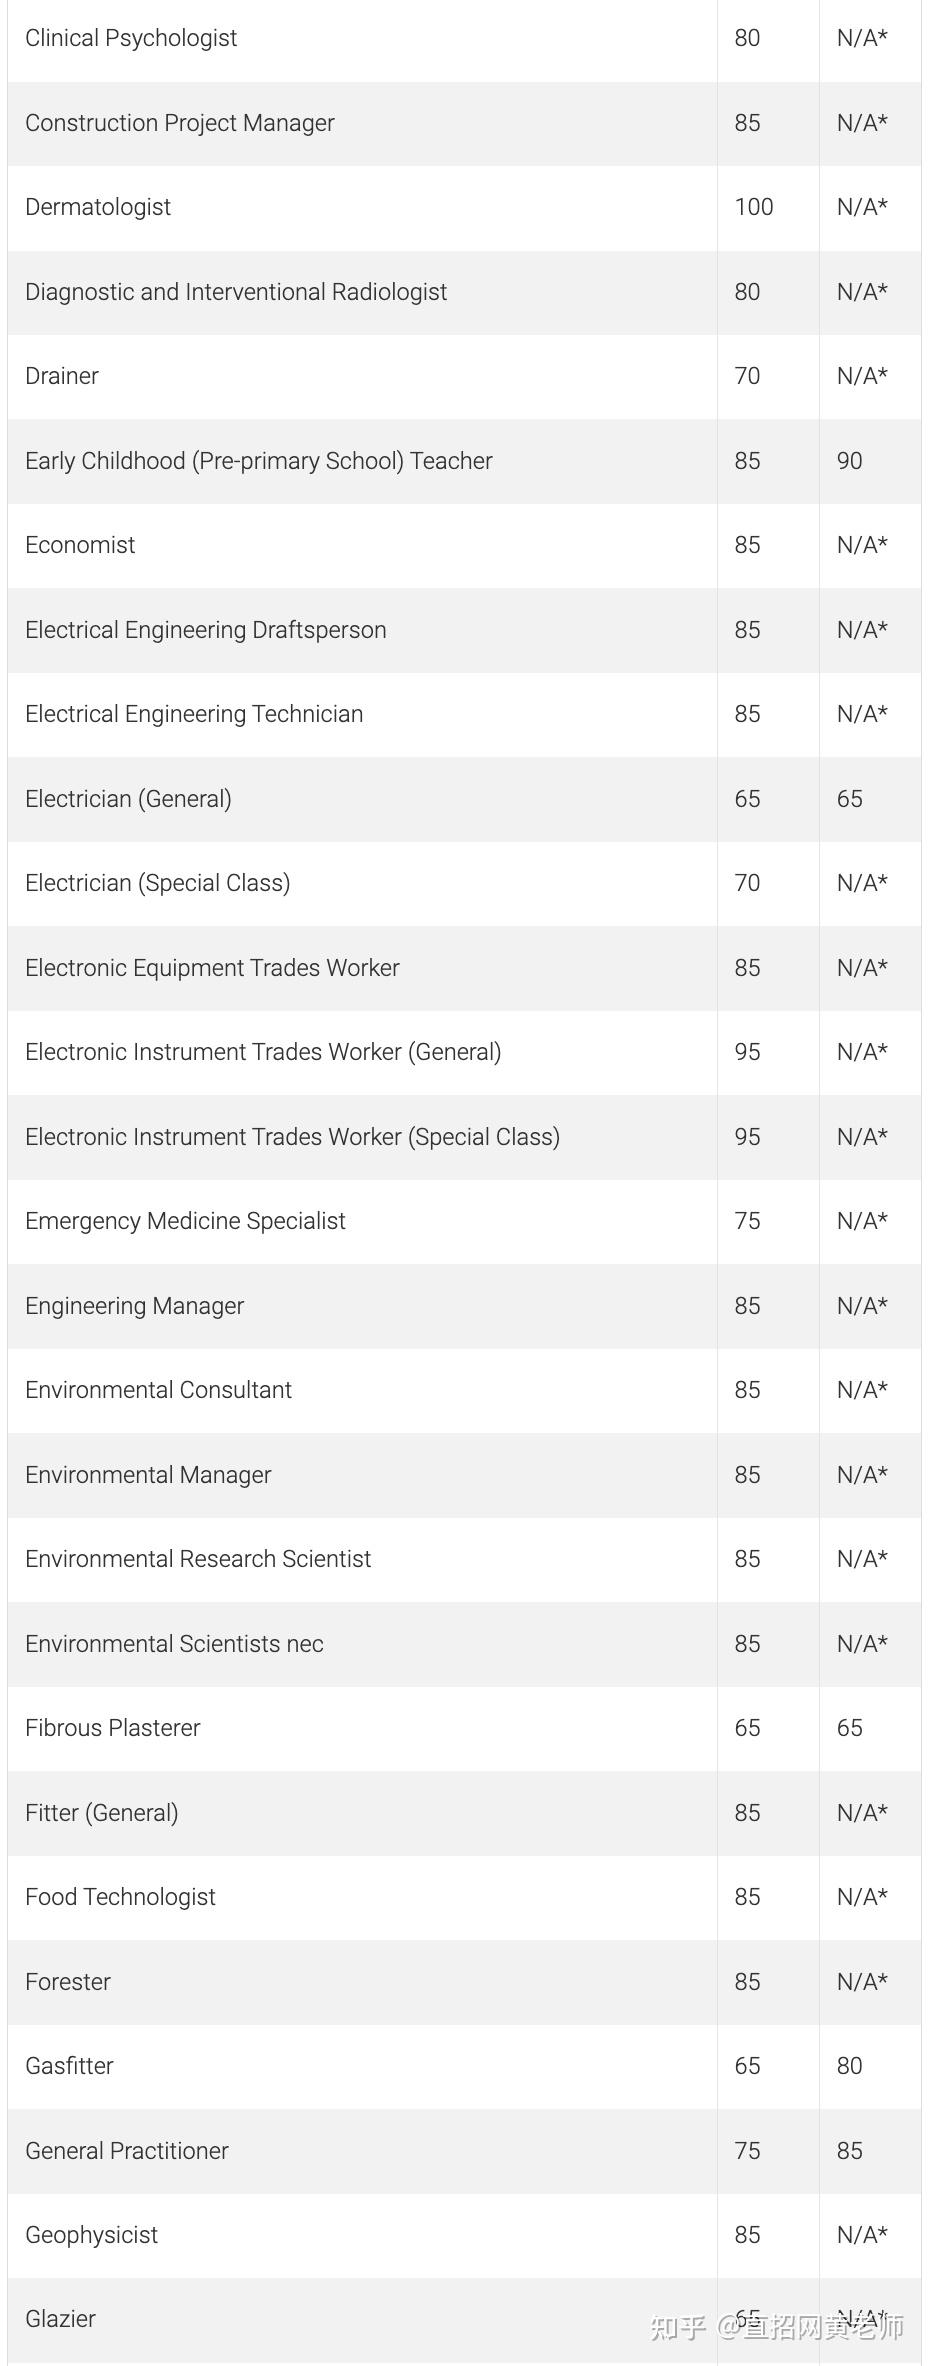Select the Food Technologist row label
The image size is (928, 2366).
tap(120, 1897)
